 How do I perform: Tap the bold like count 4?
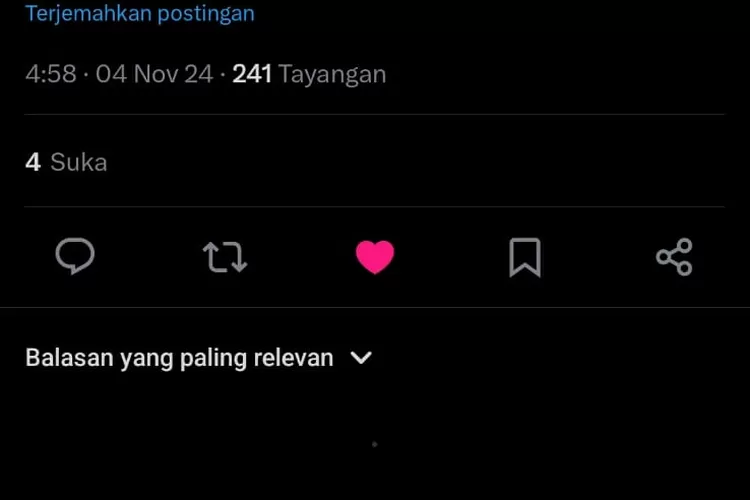[x=33, y=162]
